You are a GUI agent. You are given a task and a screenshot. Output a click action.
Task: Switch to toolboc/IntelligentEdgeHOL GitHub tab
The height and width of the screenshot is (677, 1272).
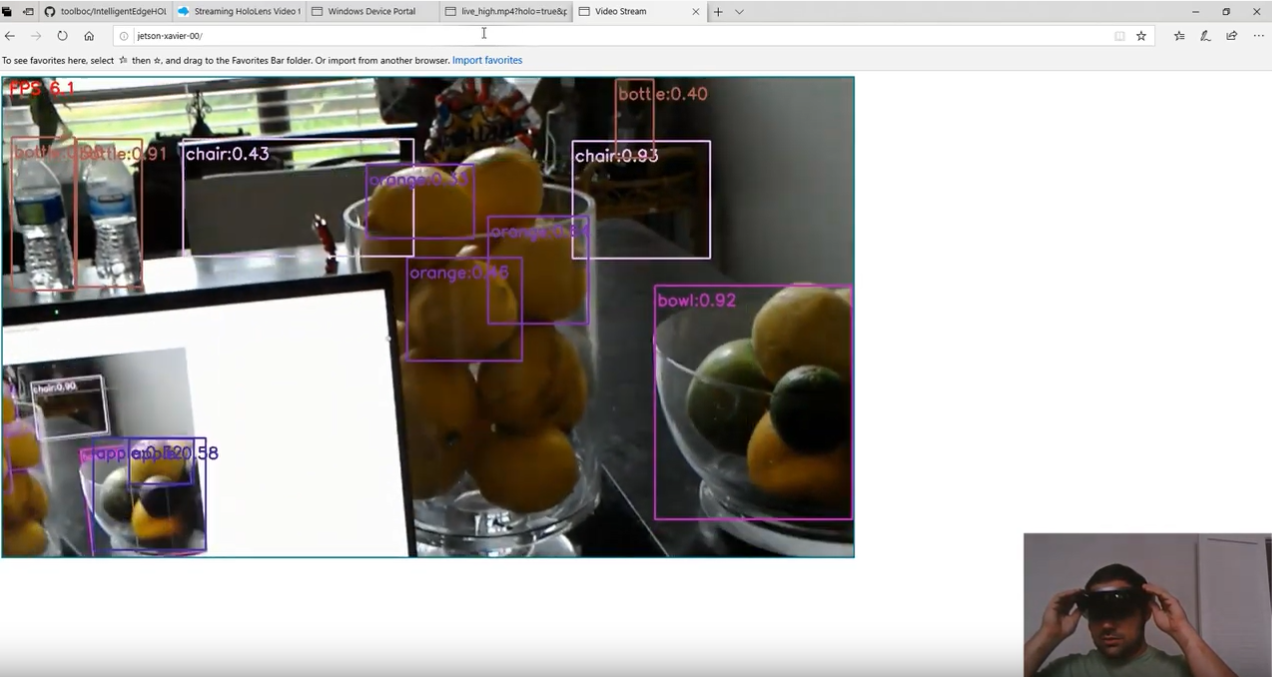105,12
